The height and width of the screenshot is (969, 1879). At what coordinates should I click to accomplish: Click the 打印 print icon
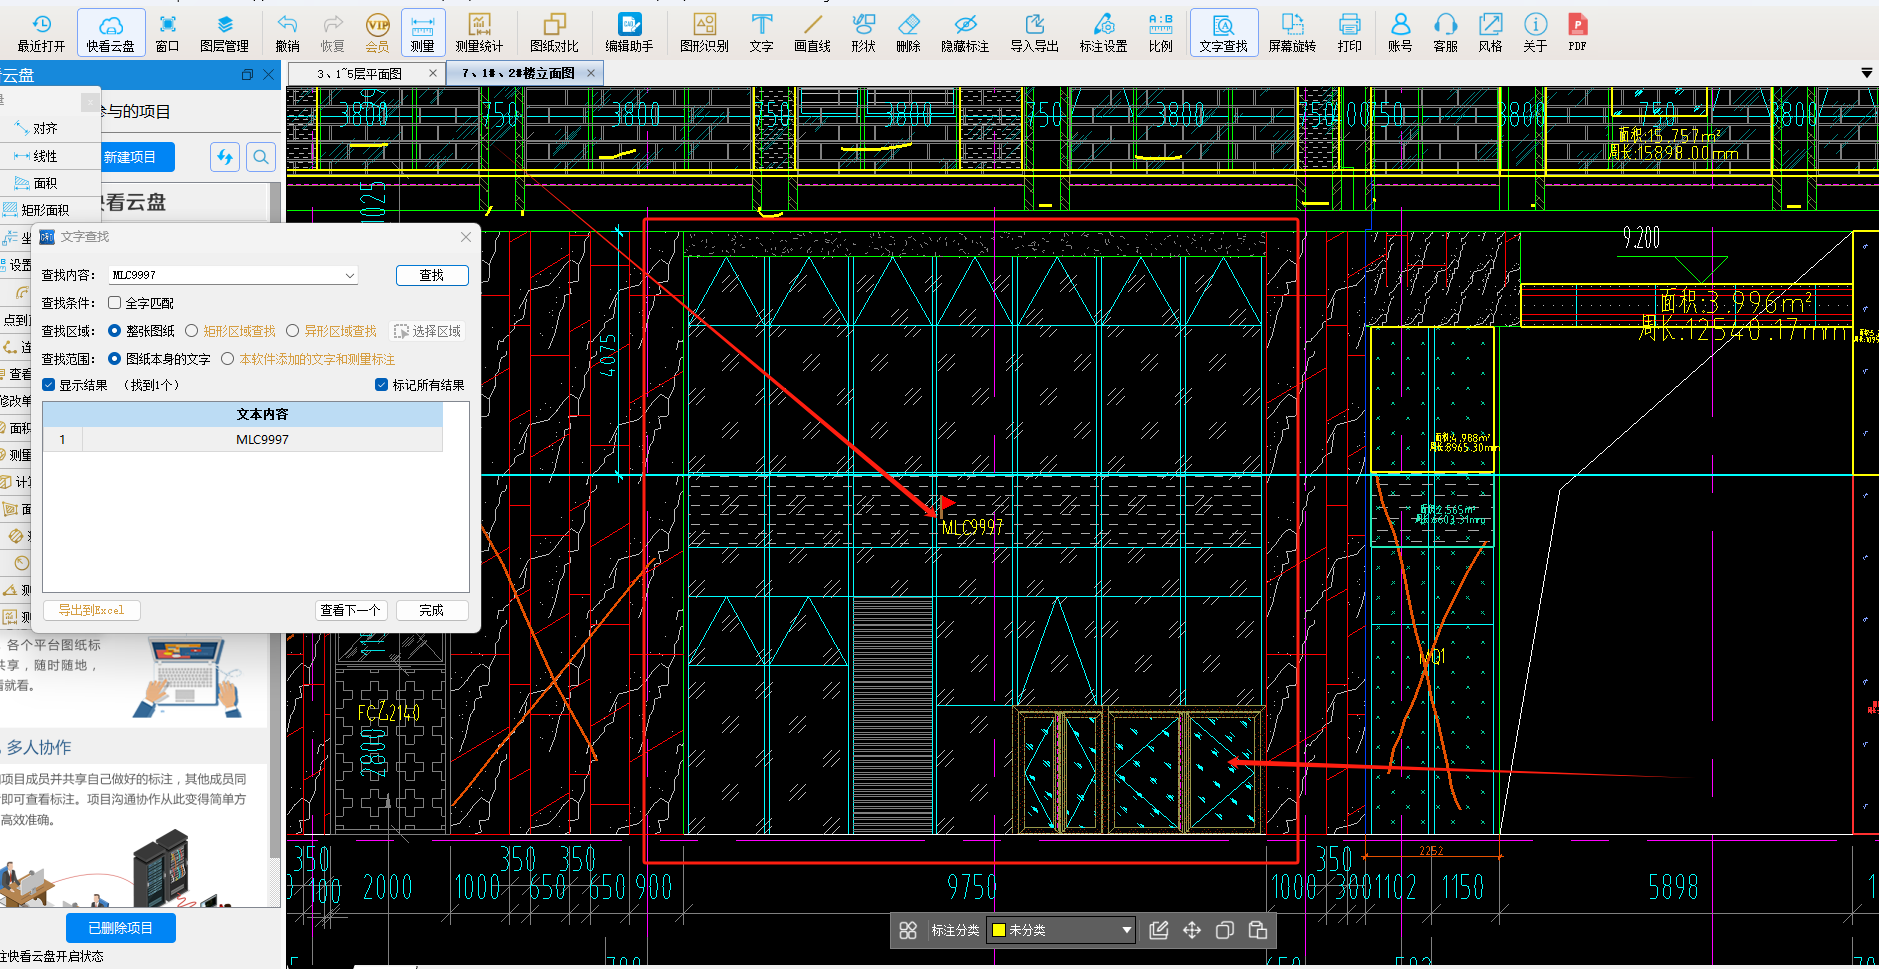click(1350, 33)
